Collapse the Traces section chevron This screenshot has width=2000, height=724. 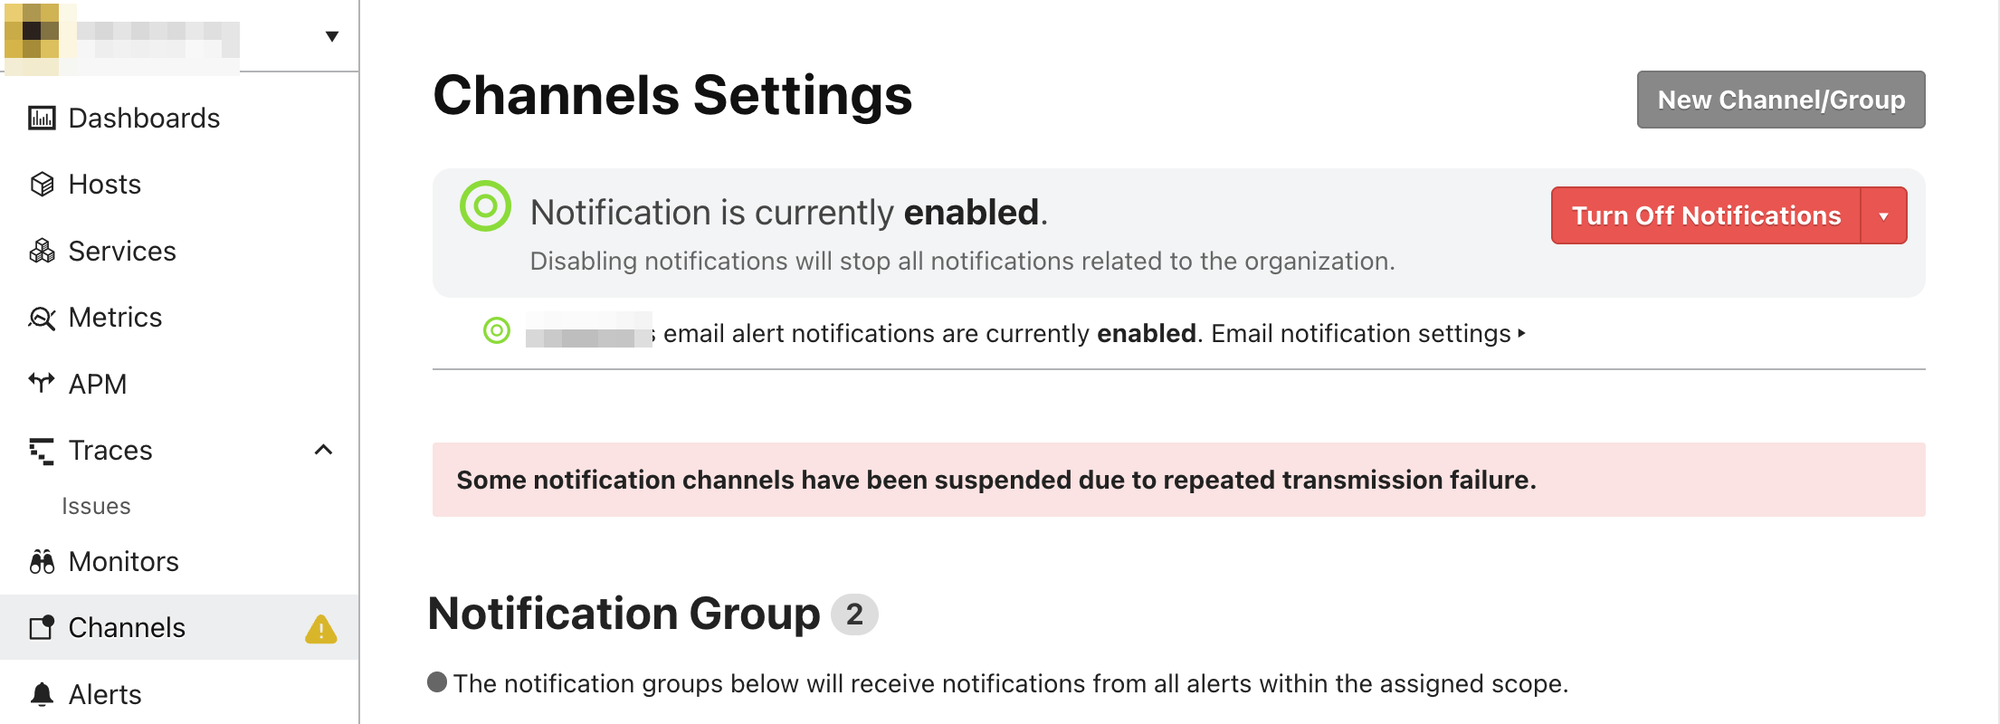click(323, 450)
